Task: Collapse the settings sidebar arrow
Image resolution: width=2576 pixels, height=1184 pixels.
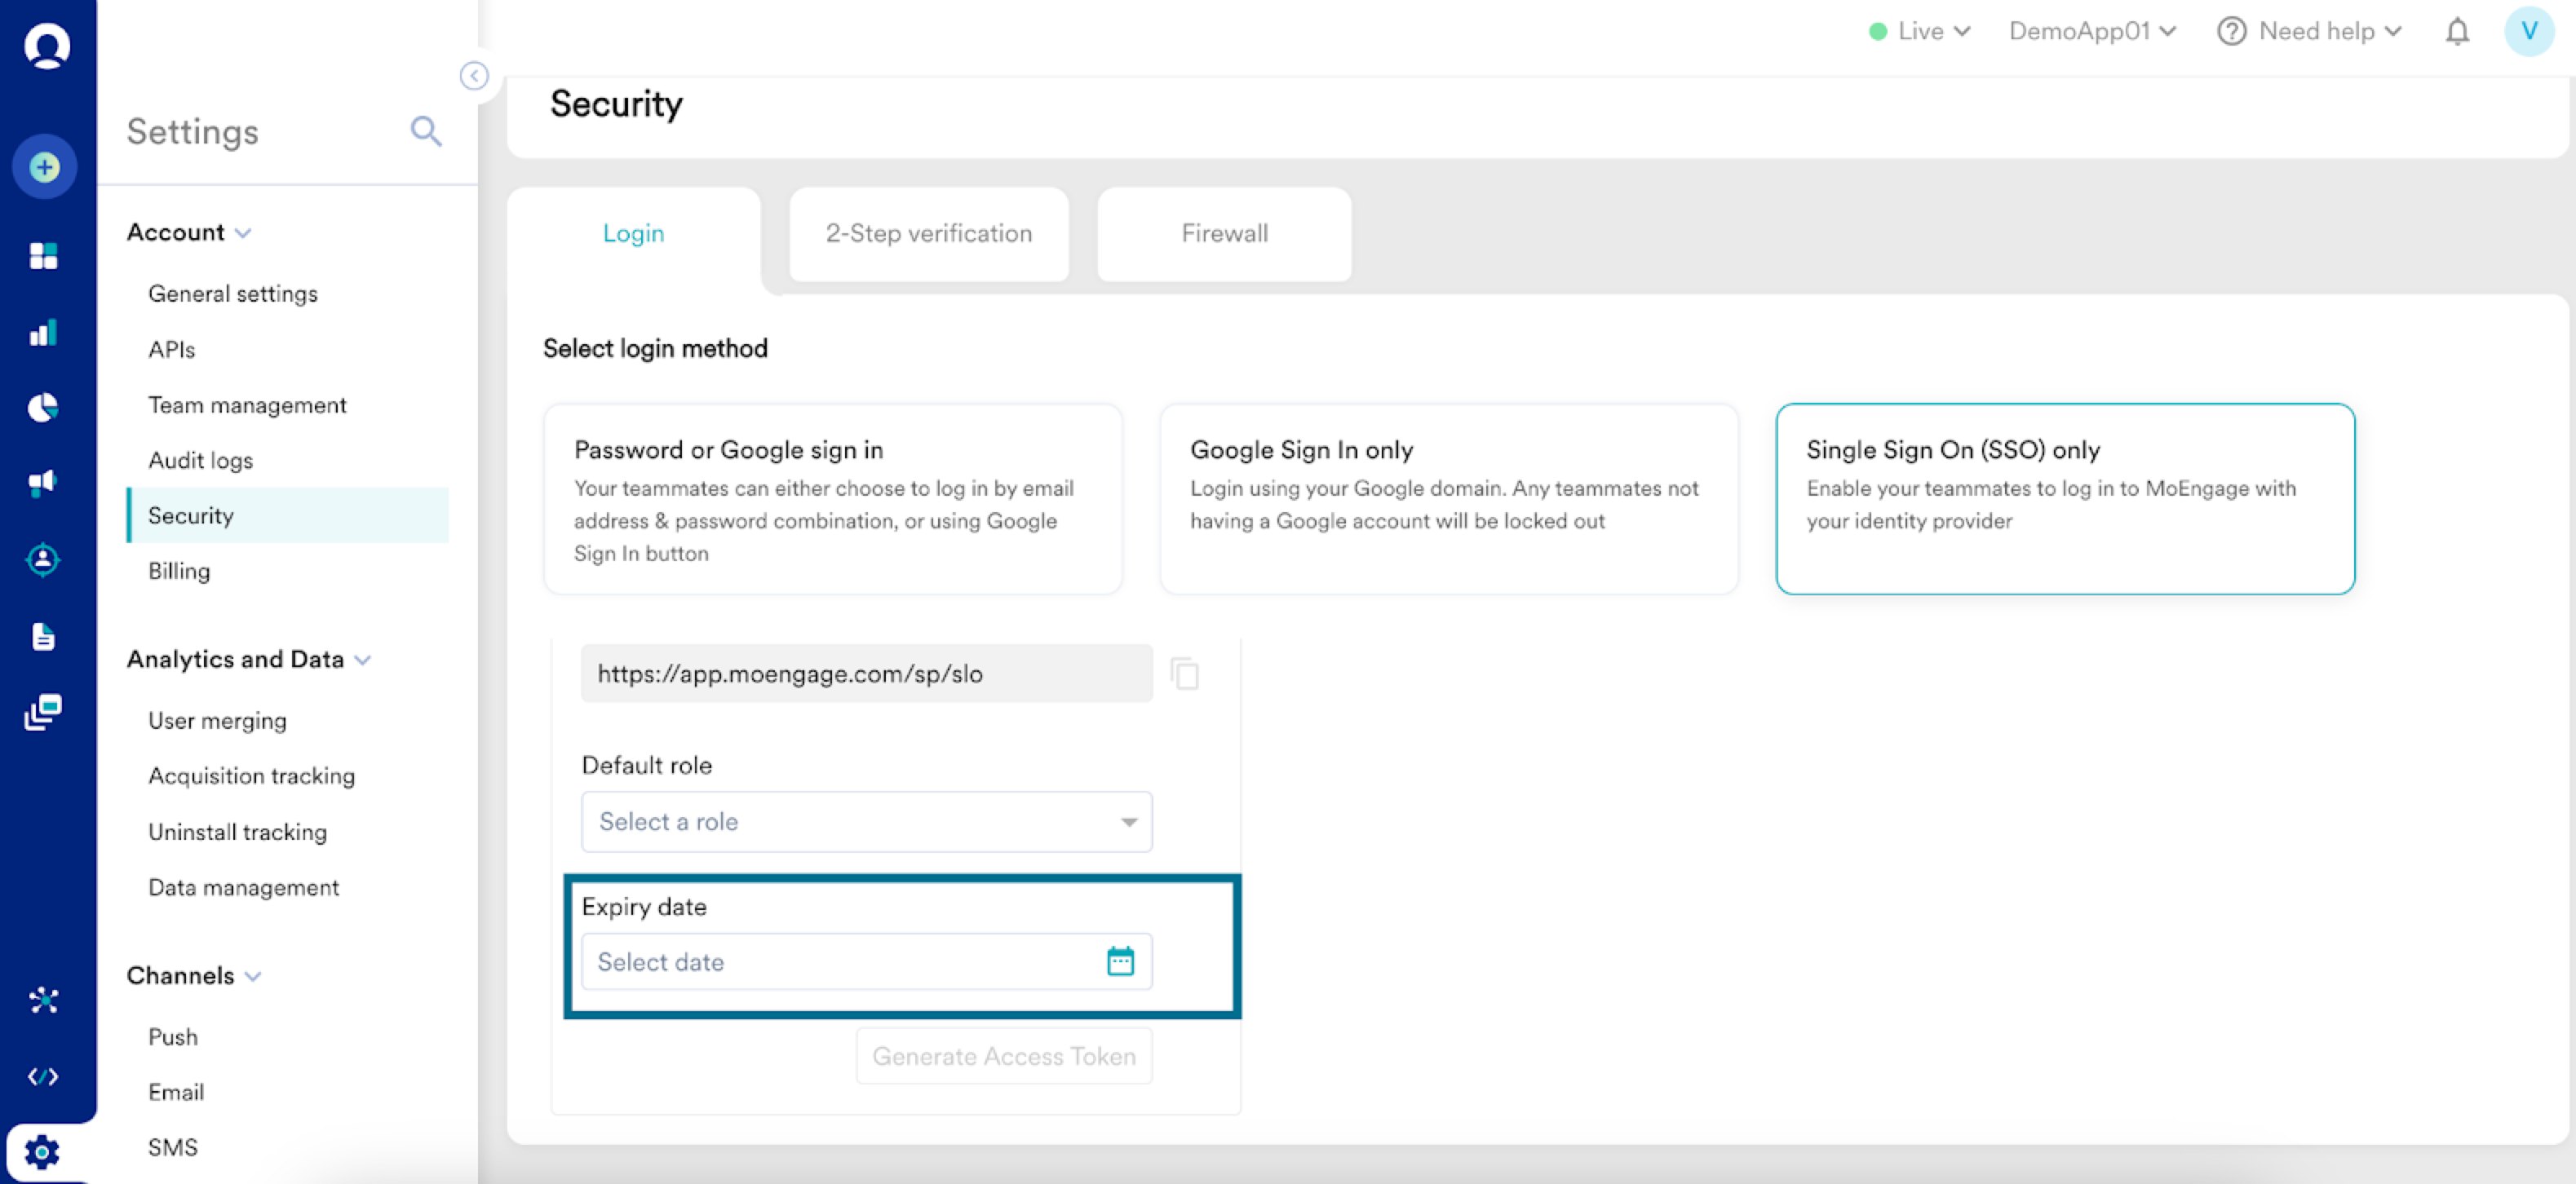Action: tap(474, 76)
